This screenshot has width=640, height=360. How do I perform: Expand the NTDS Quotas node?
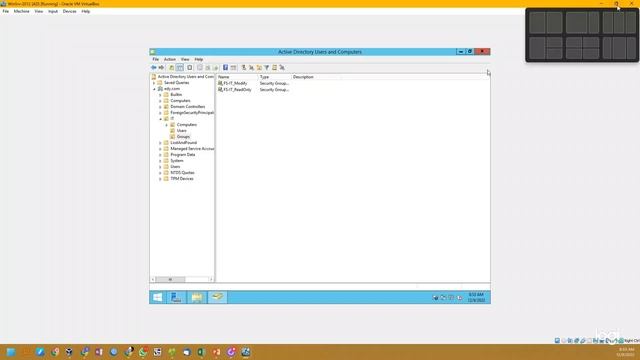[x=160, y=173]
